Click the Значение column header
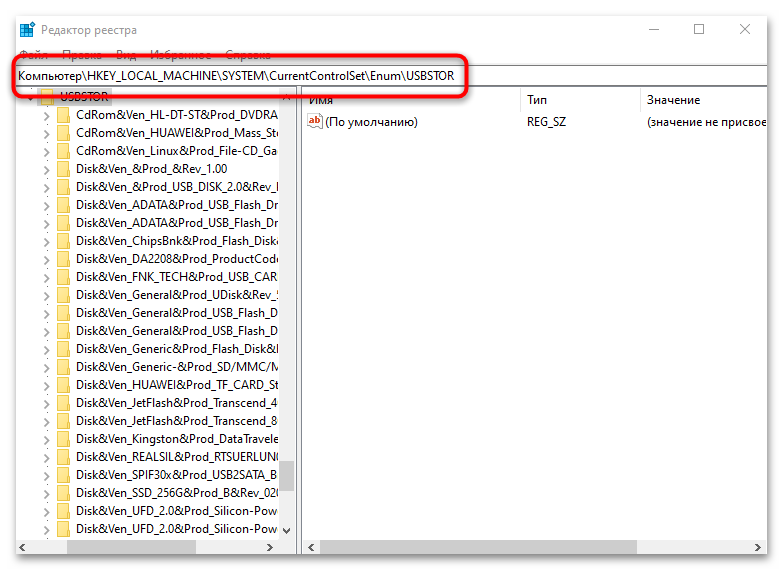Screen dimensions: 783x570 (x=673, y=100)
